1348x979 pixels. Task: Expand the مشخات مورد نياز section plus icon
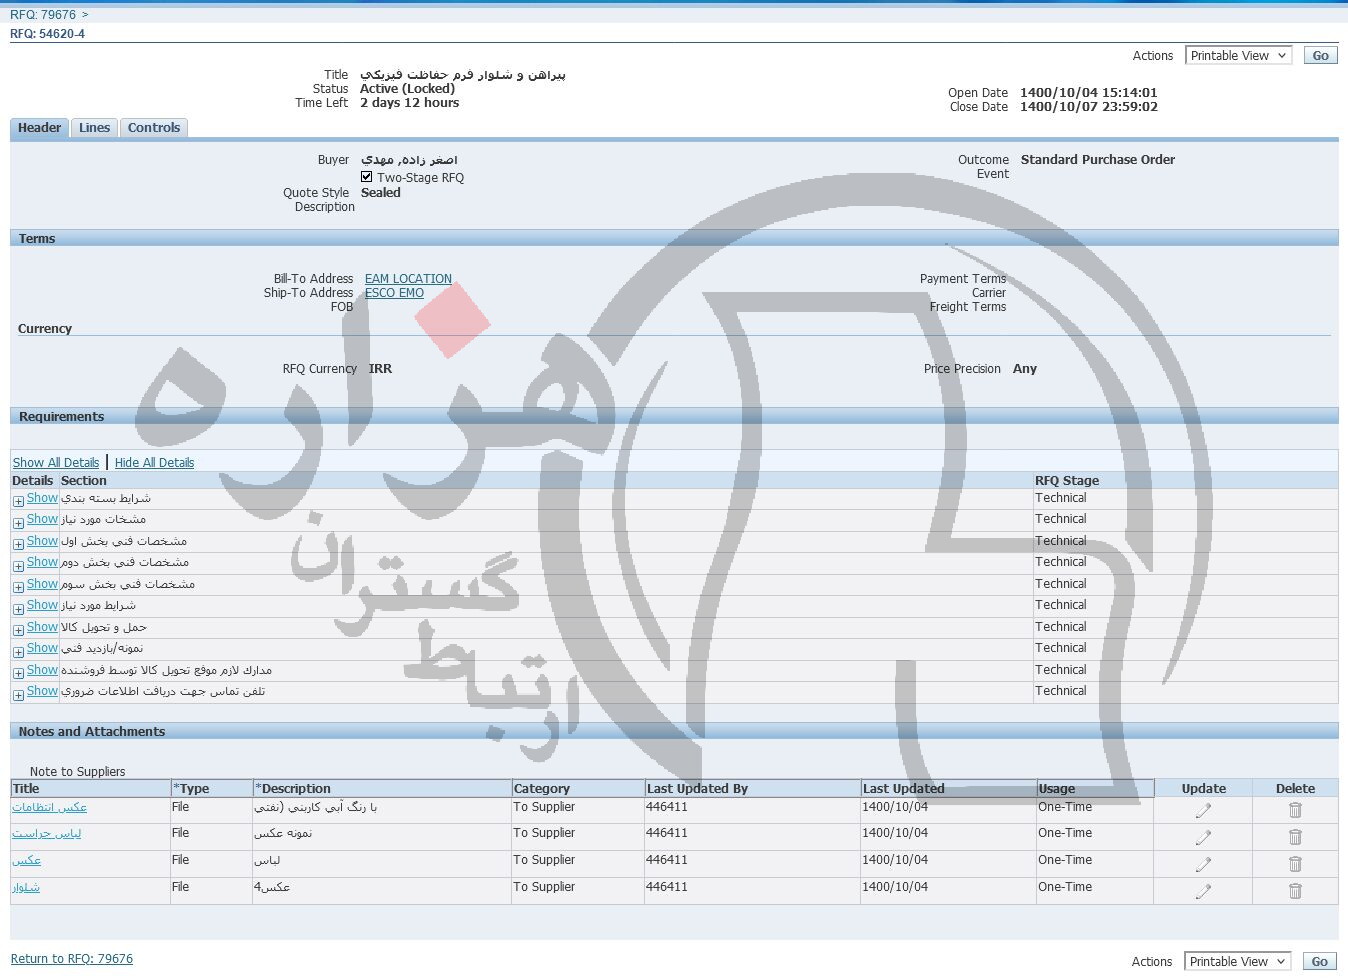(x=18, y=523)
